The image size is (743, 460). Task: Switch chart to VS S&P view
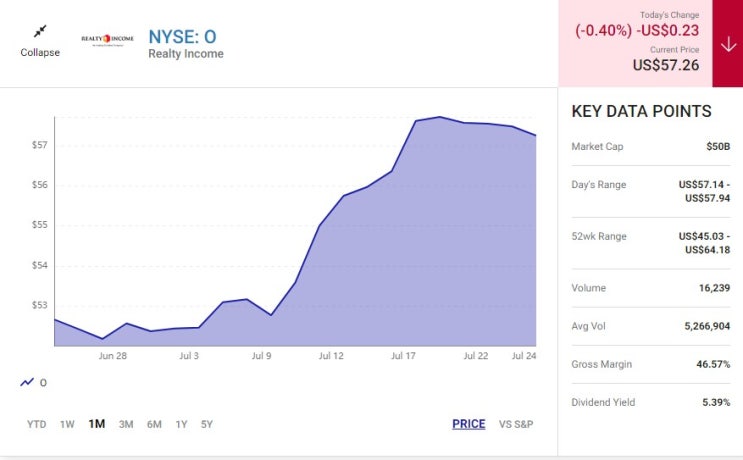tap(516, 424)
